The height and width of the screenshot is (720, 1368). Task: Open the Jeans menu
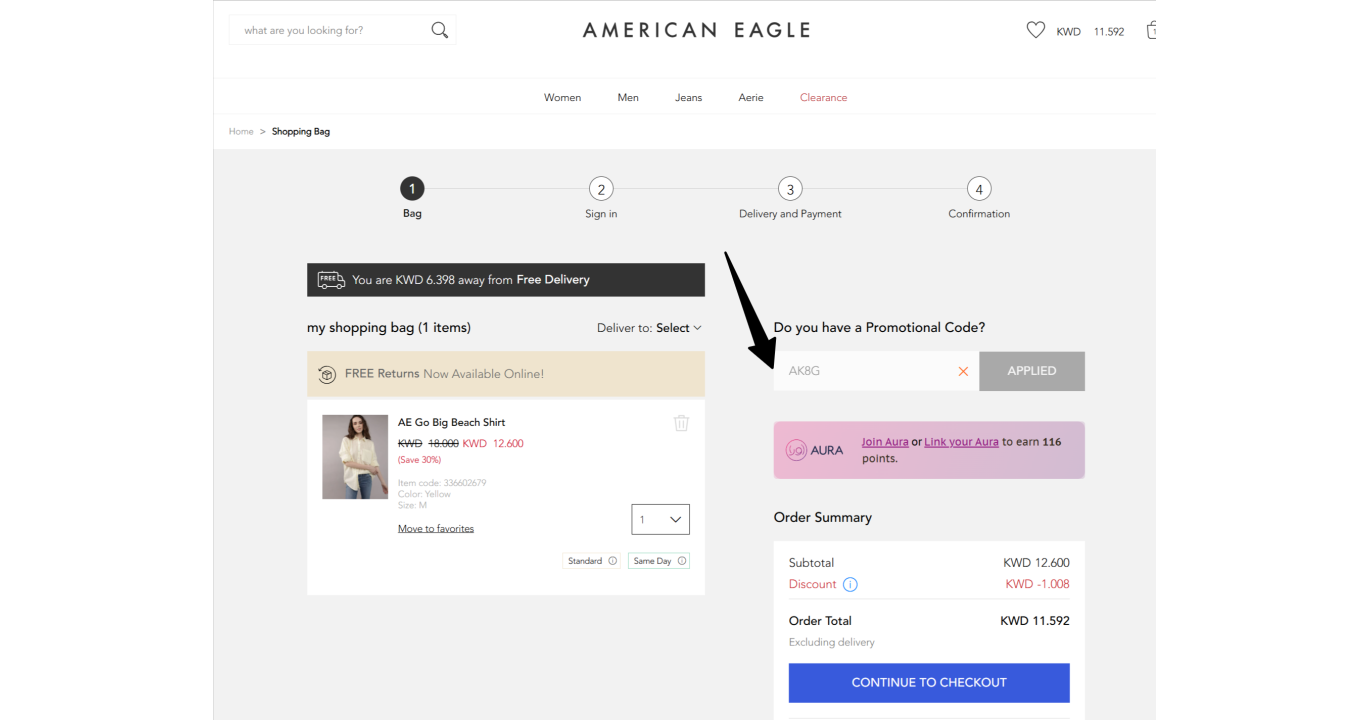point(689,97)
